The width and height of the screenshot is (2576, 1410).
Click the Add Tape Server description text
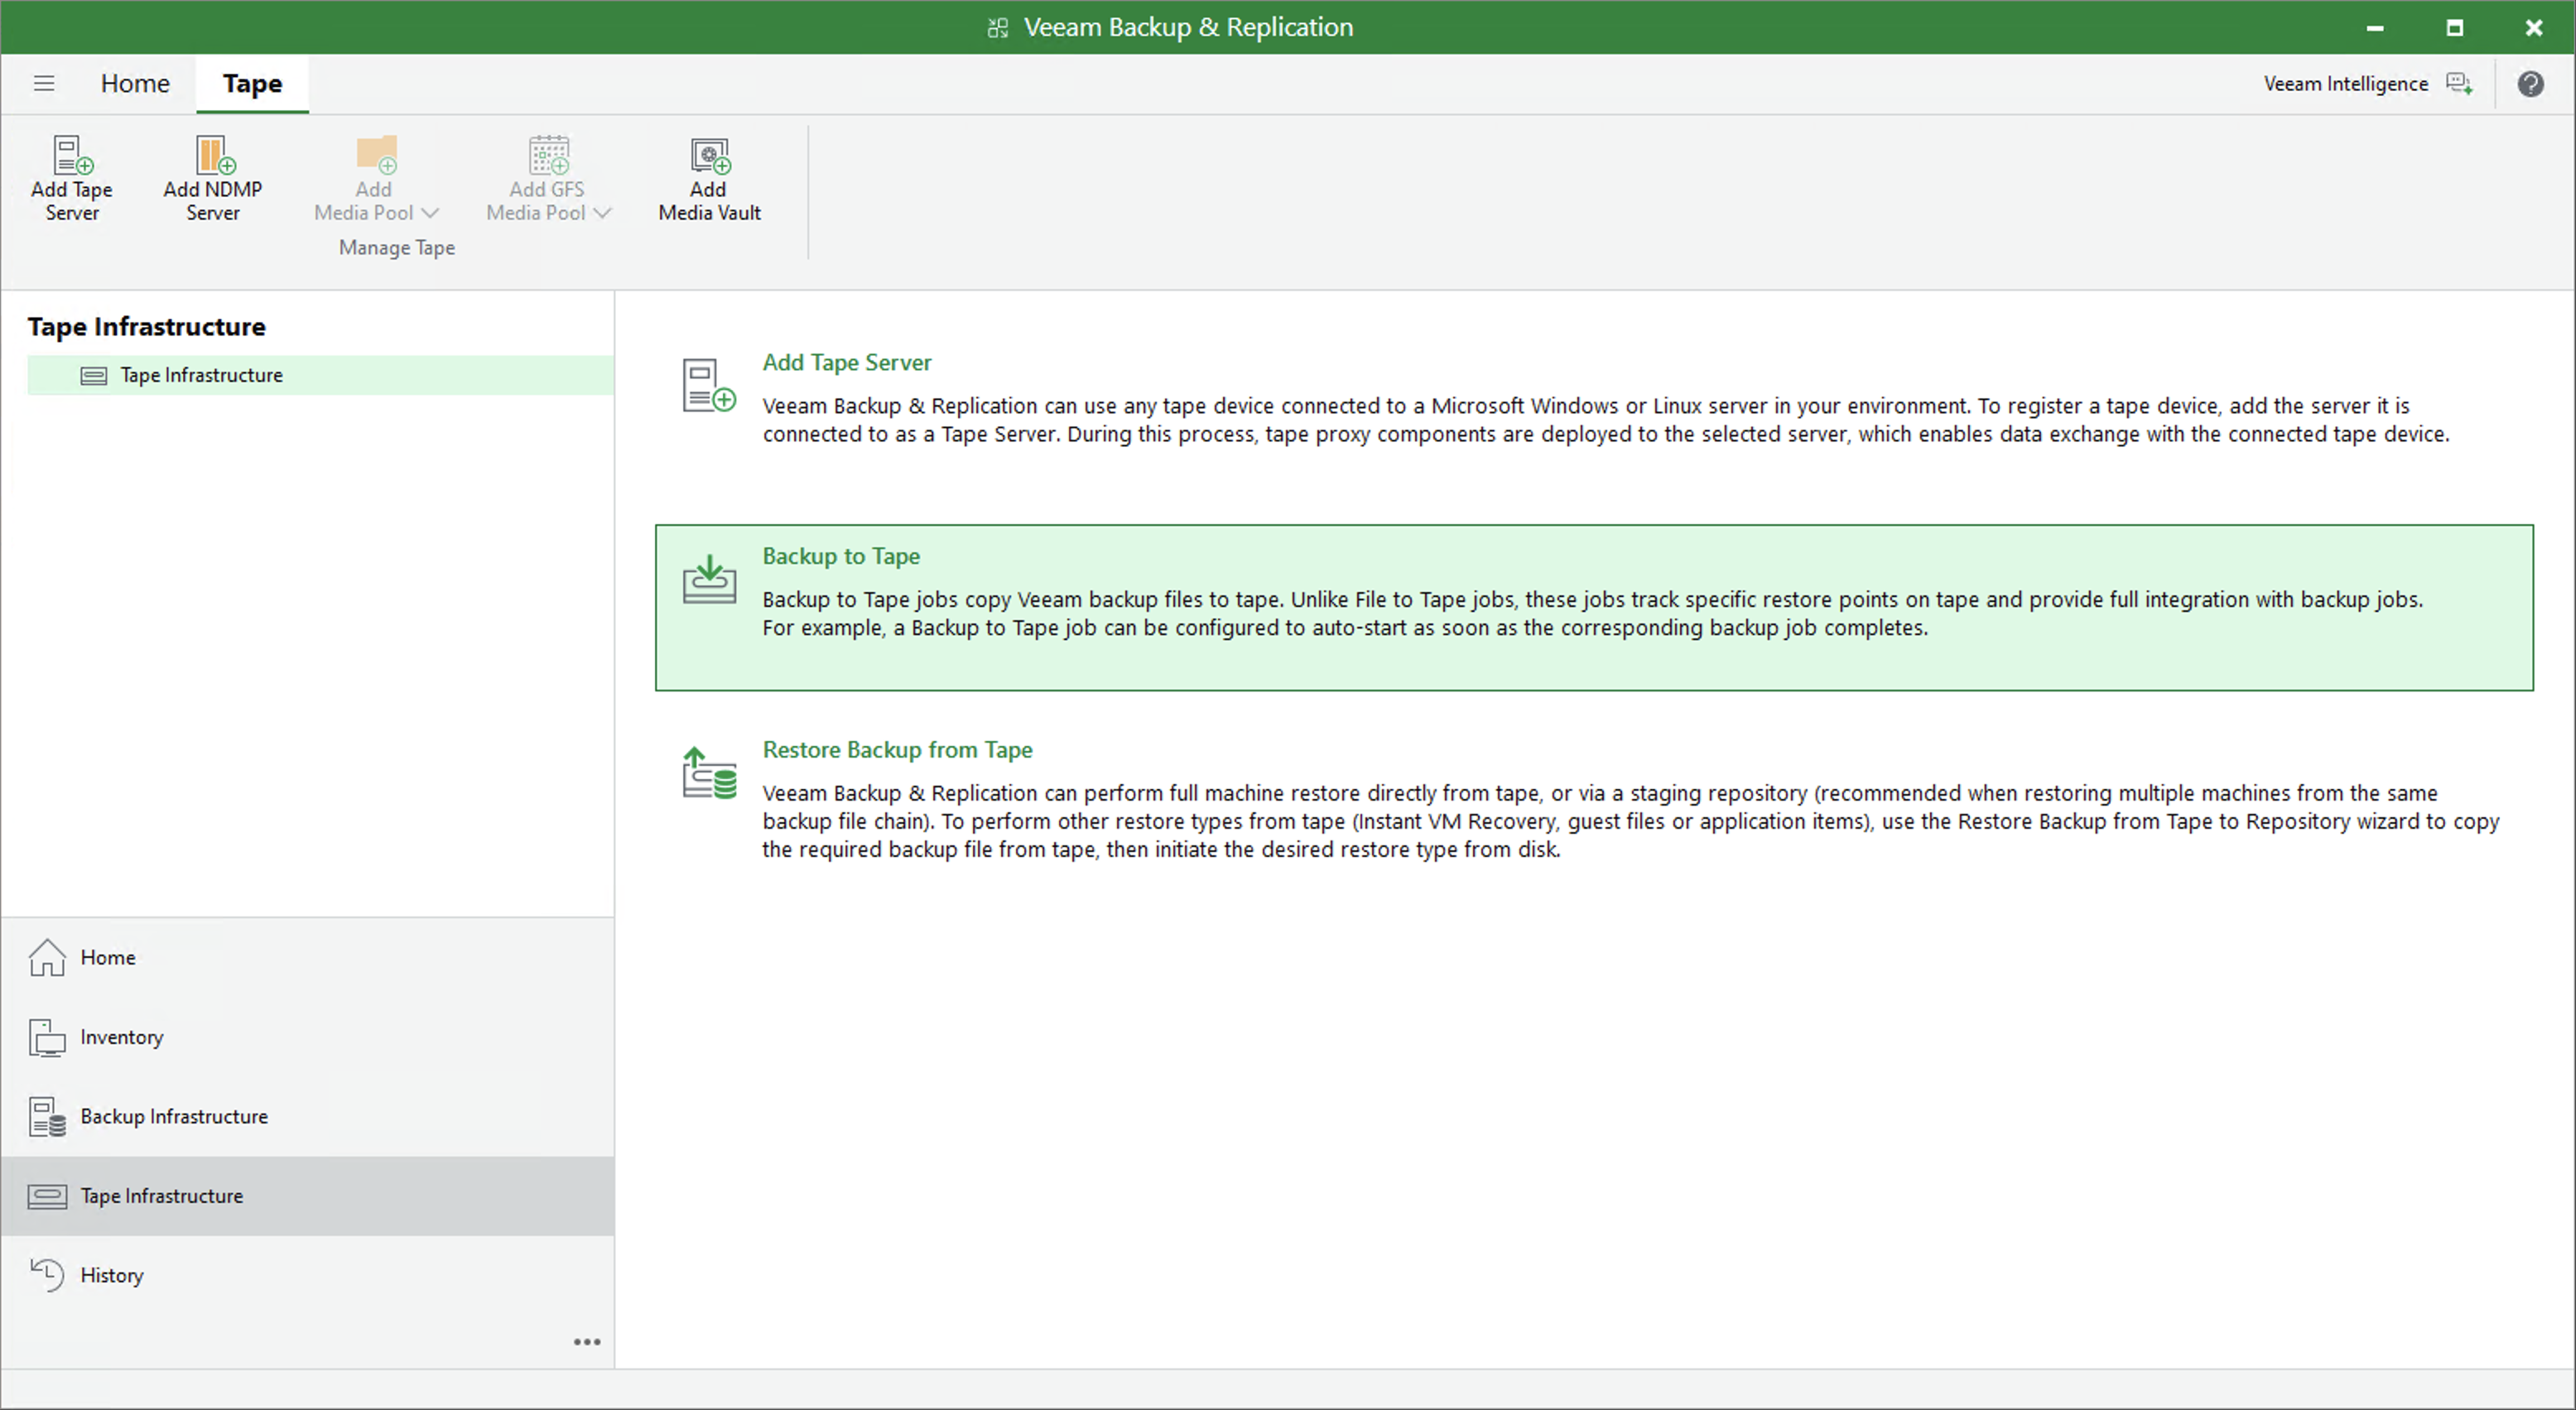pyautogui.click(x=1606, y=420)
